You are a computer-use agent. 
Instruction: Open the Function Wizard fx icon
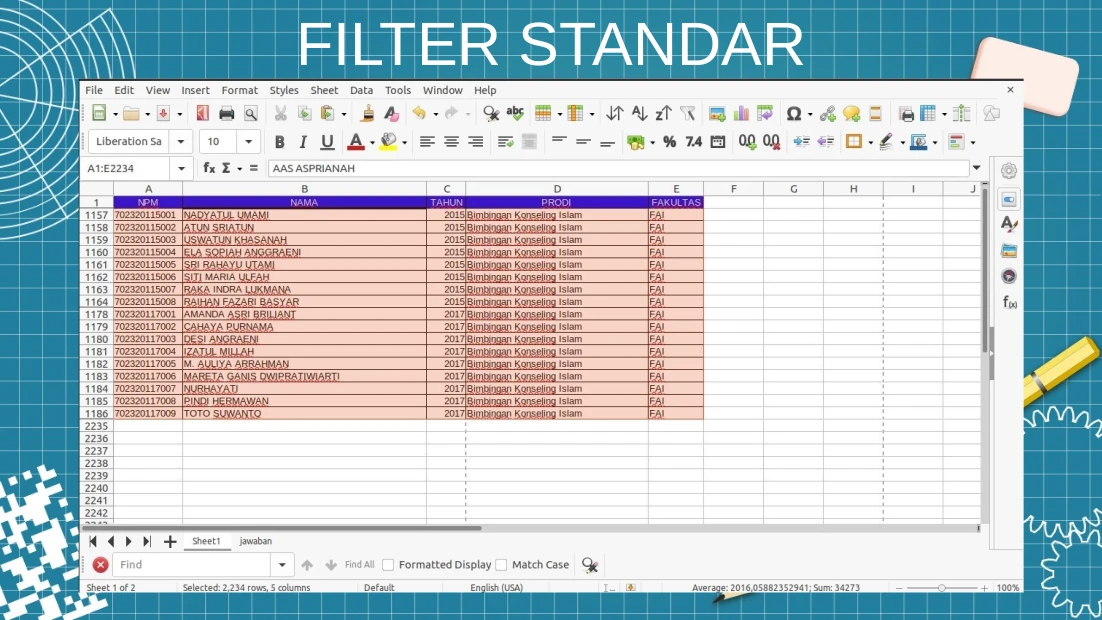tap(209, 169)
